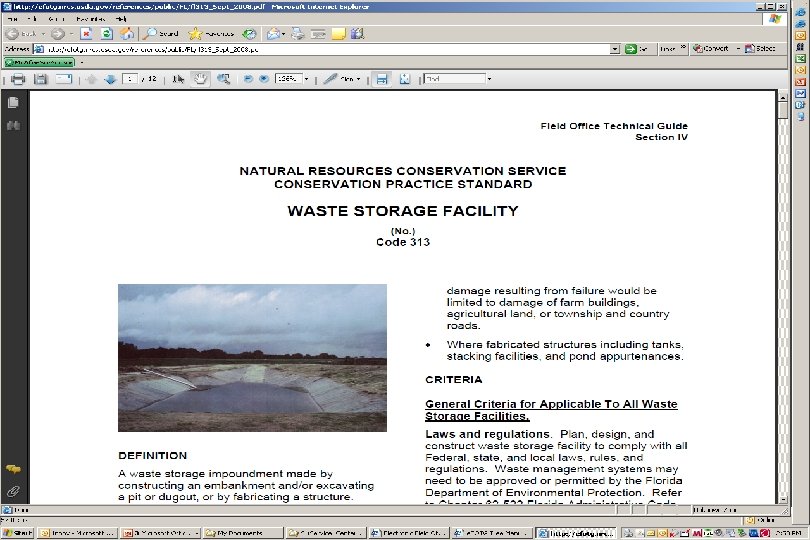Open the File menu
810x540 pixels.
12,19
